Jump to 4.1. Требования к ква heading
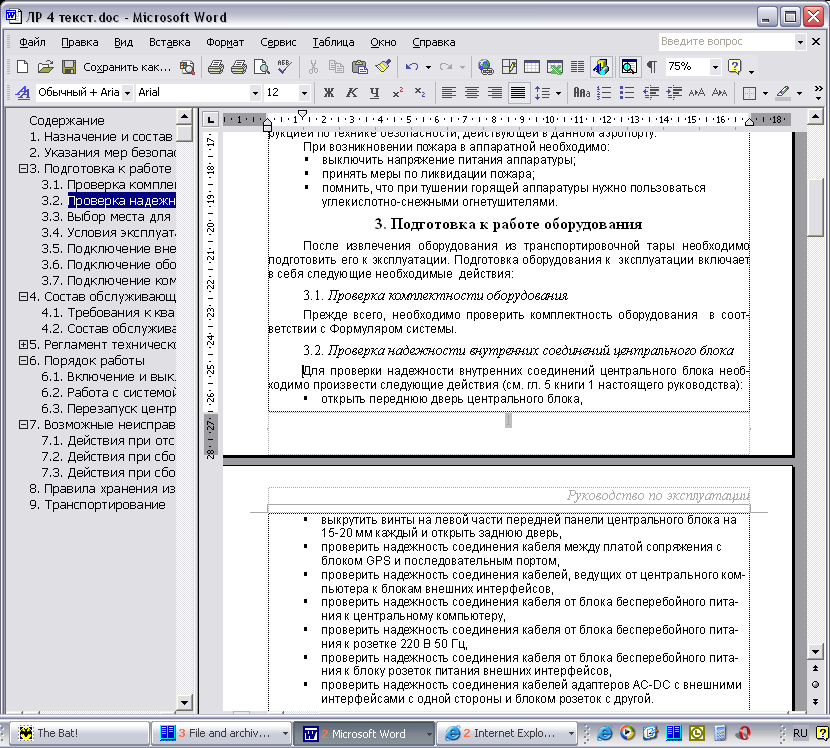830x748 pixels. 108,313
